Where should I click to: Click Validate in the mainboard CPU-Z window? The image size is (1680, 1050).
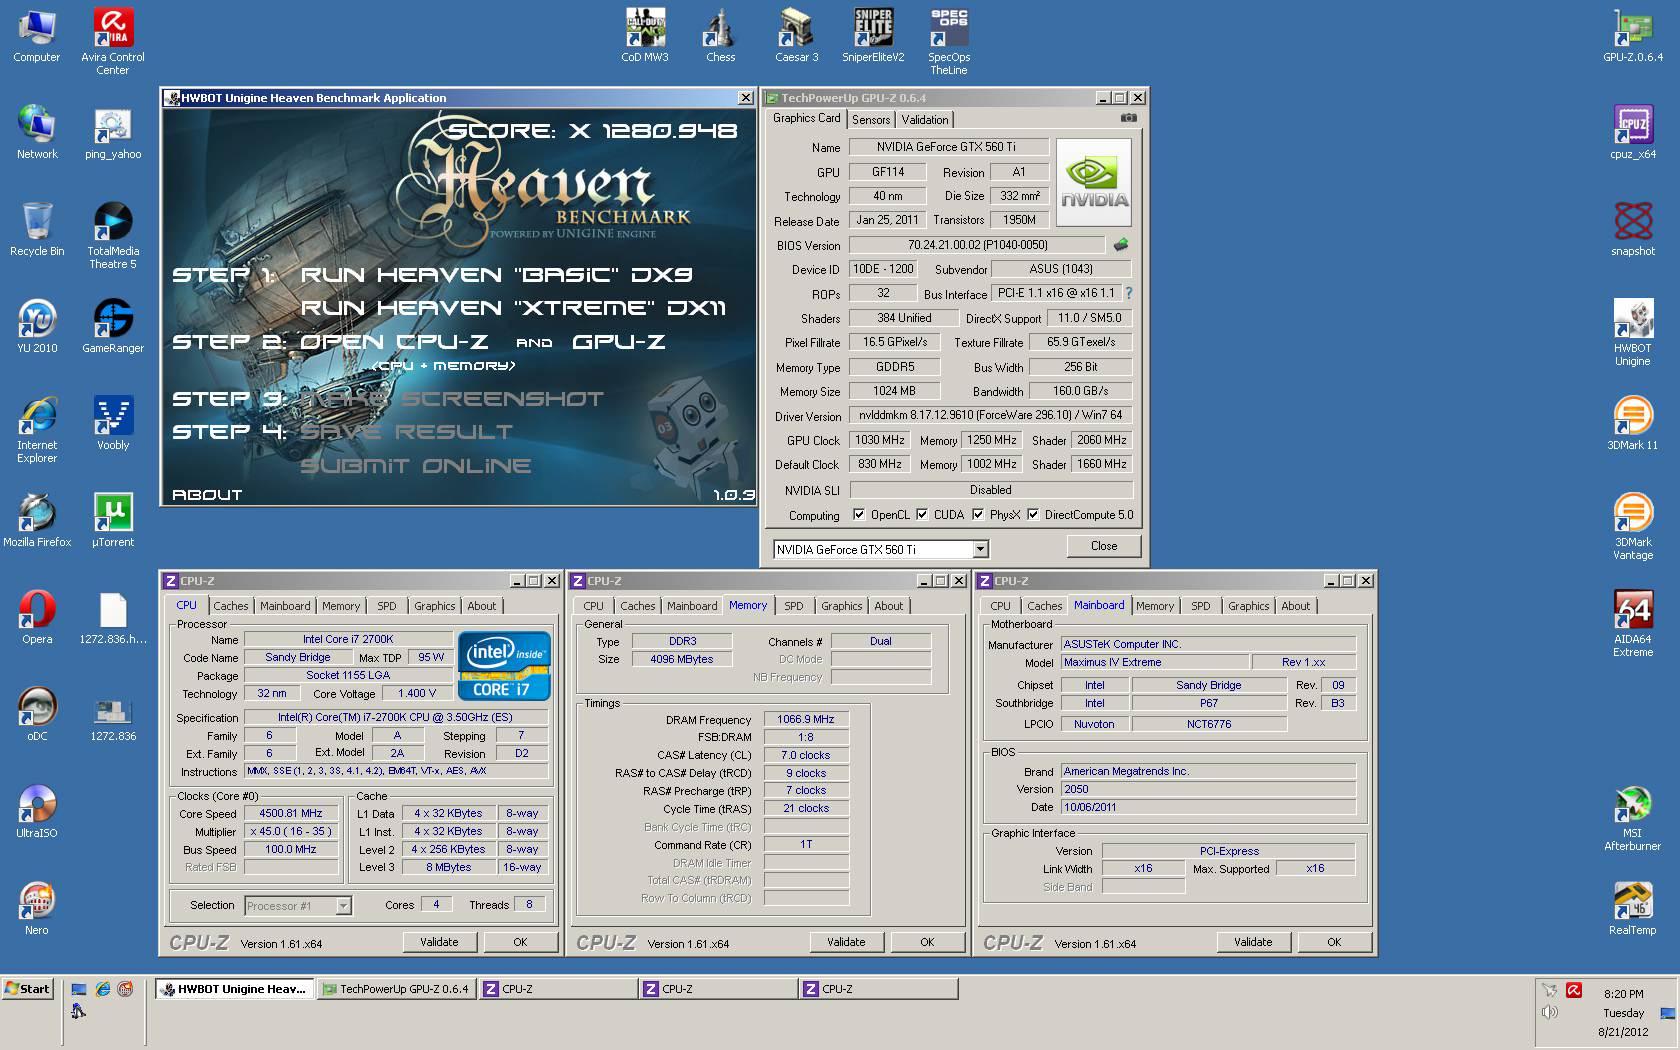[1253, 942]
